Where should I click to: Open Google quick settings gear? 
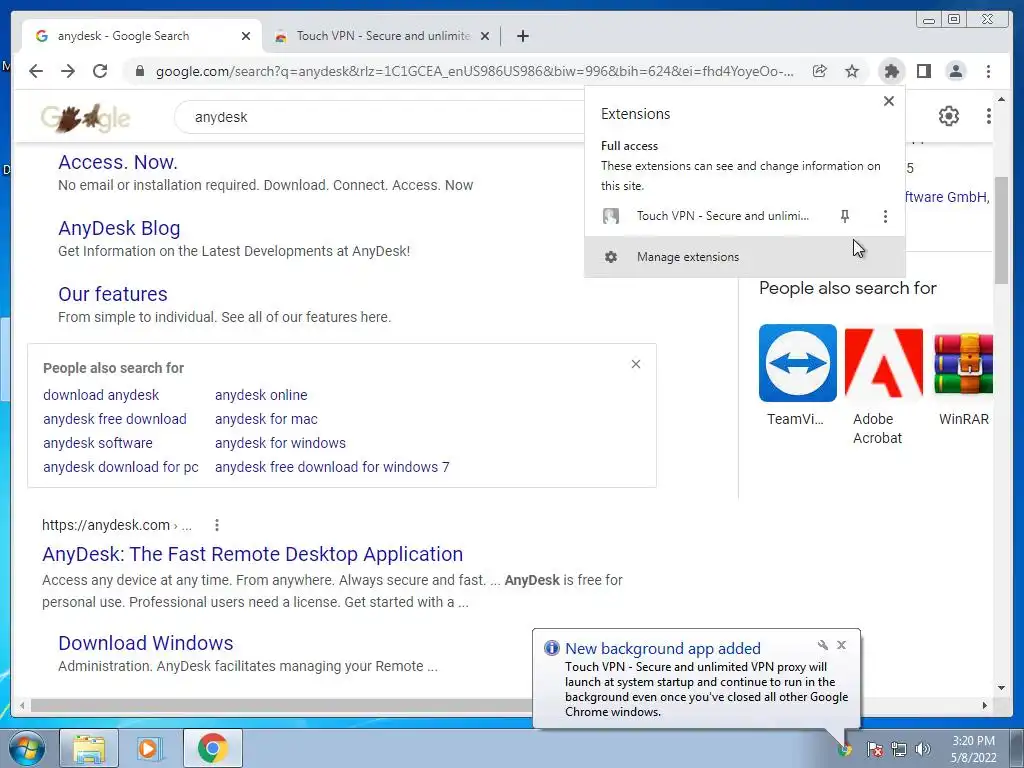[948, 116]
